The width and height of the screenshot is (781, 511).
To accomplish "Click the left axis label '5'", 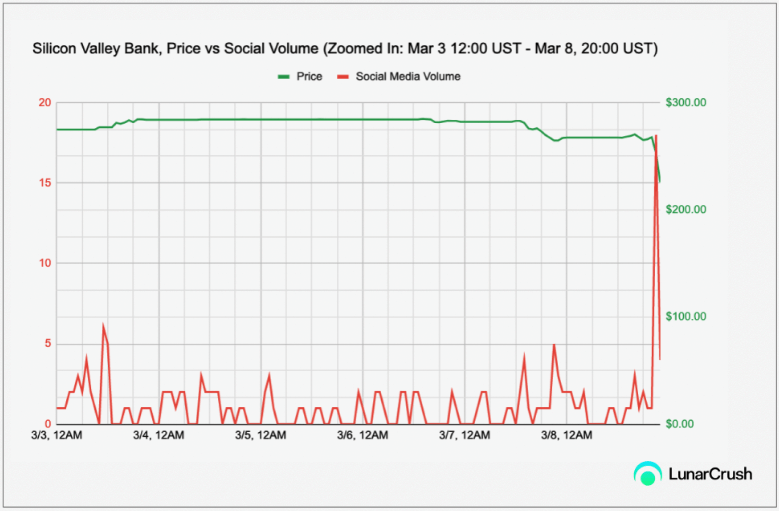I will tap(48, 344).
